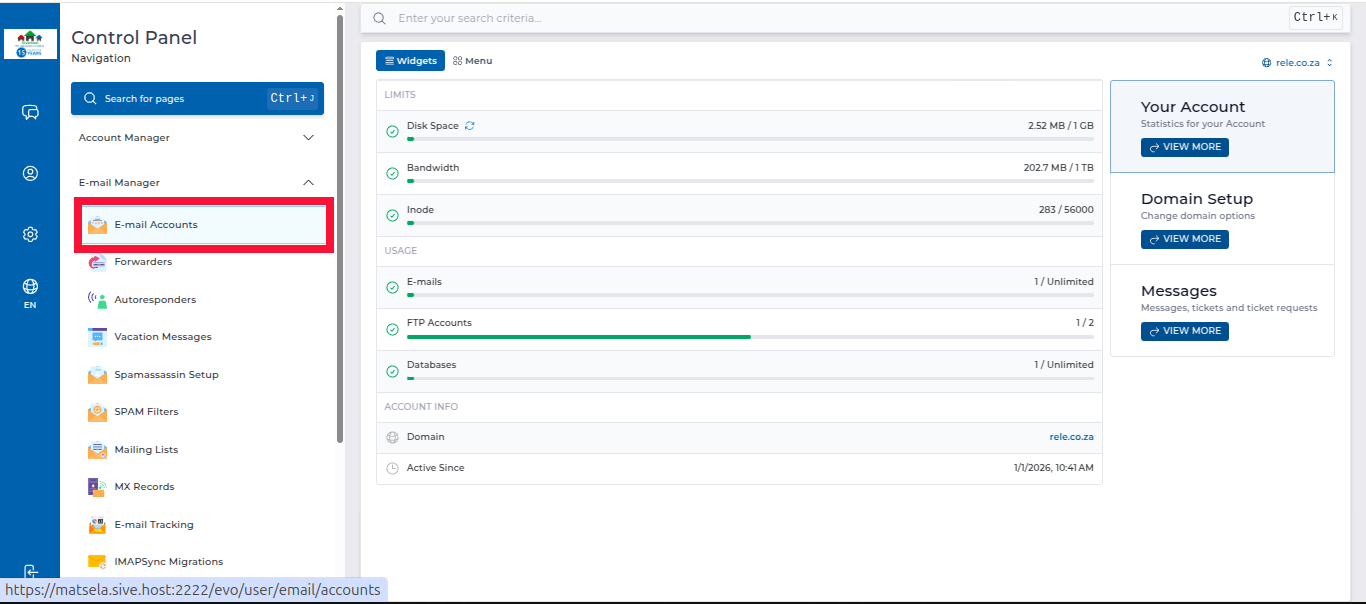Click the FTP Accounts usage progress bar
This screenshot has height=604, width=1366.
coord(749,337)
